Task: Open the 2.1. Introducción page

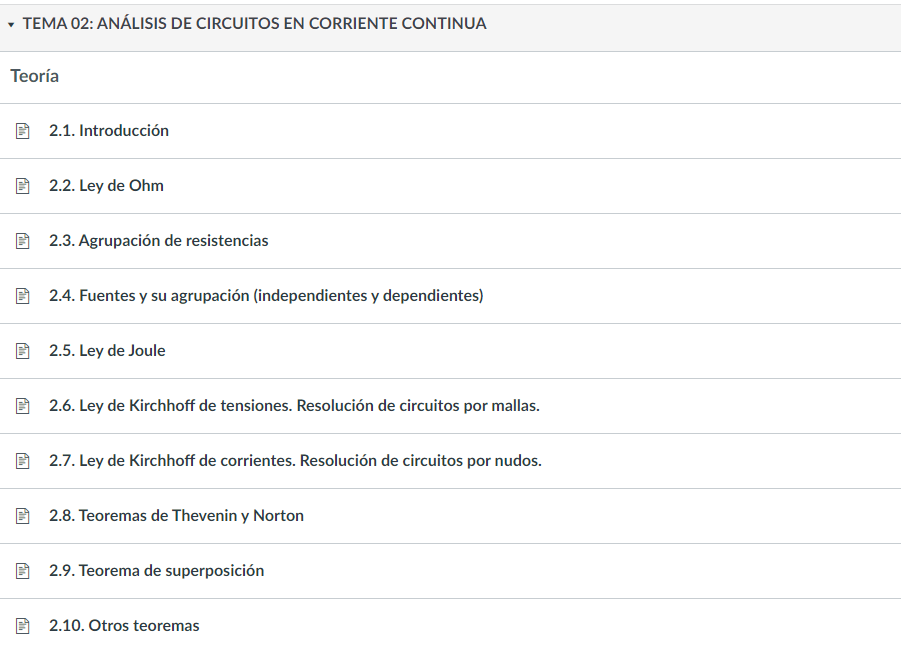Action: (x=109, y=131)
